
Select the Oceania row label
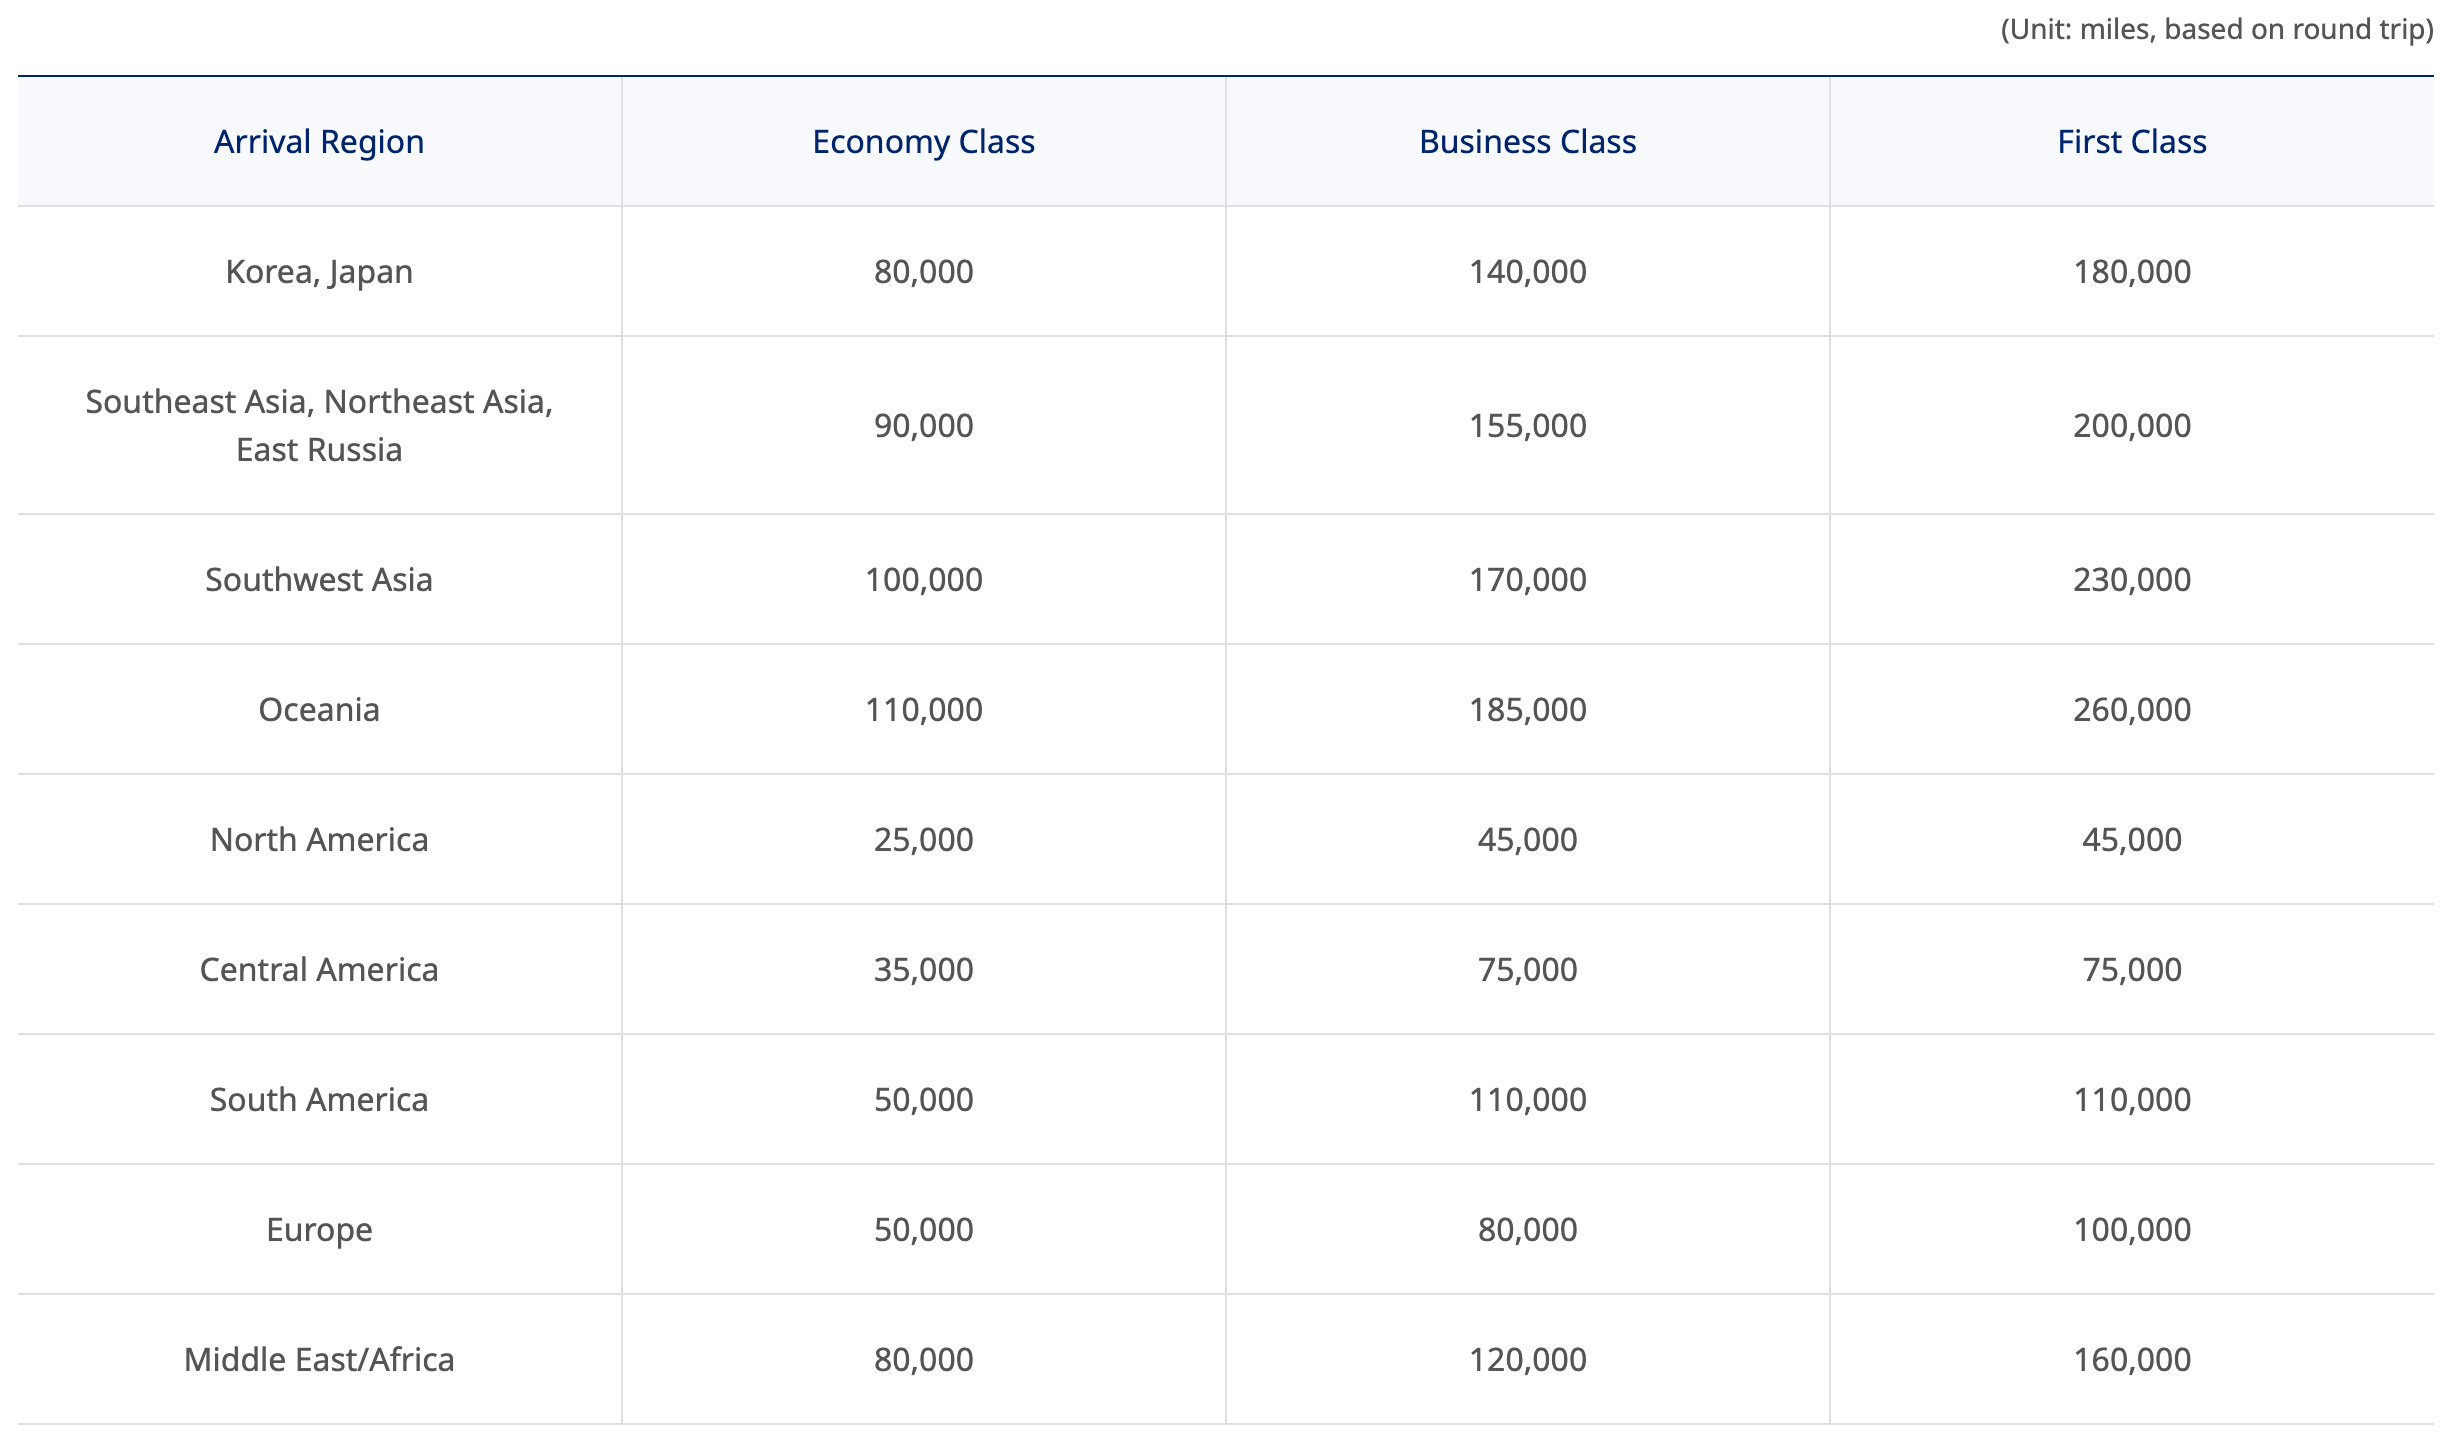point(316,709)
